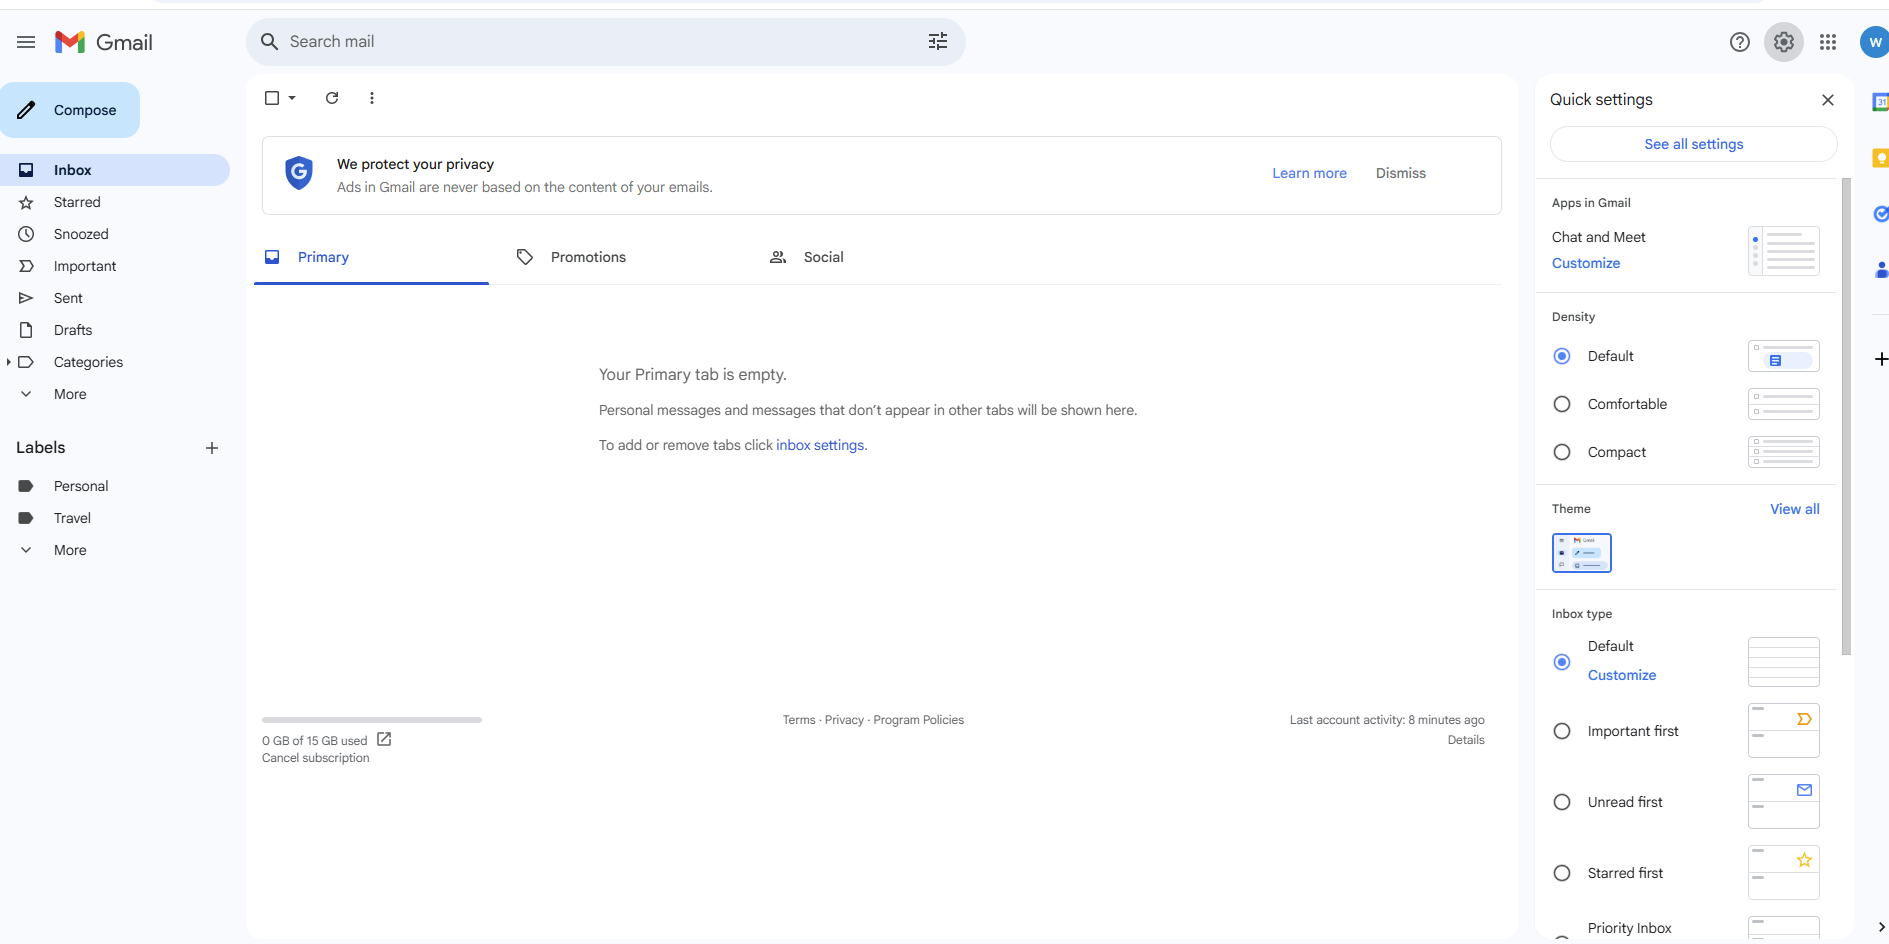Select Comfortable density option

point(1562,404)
